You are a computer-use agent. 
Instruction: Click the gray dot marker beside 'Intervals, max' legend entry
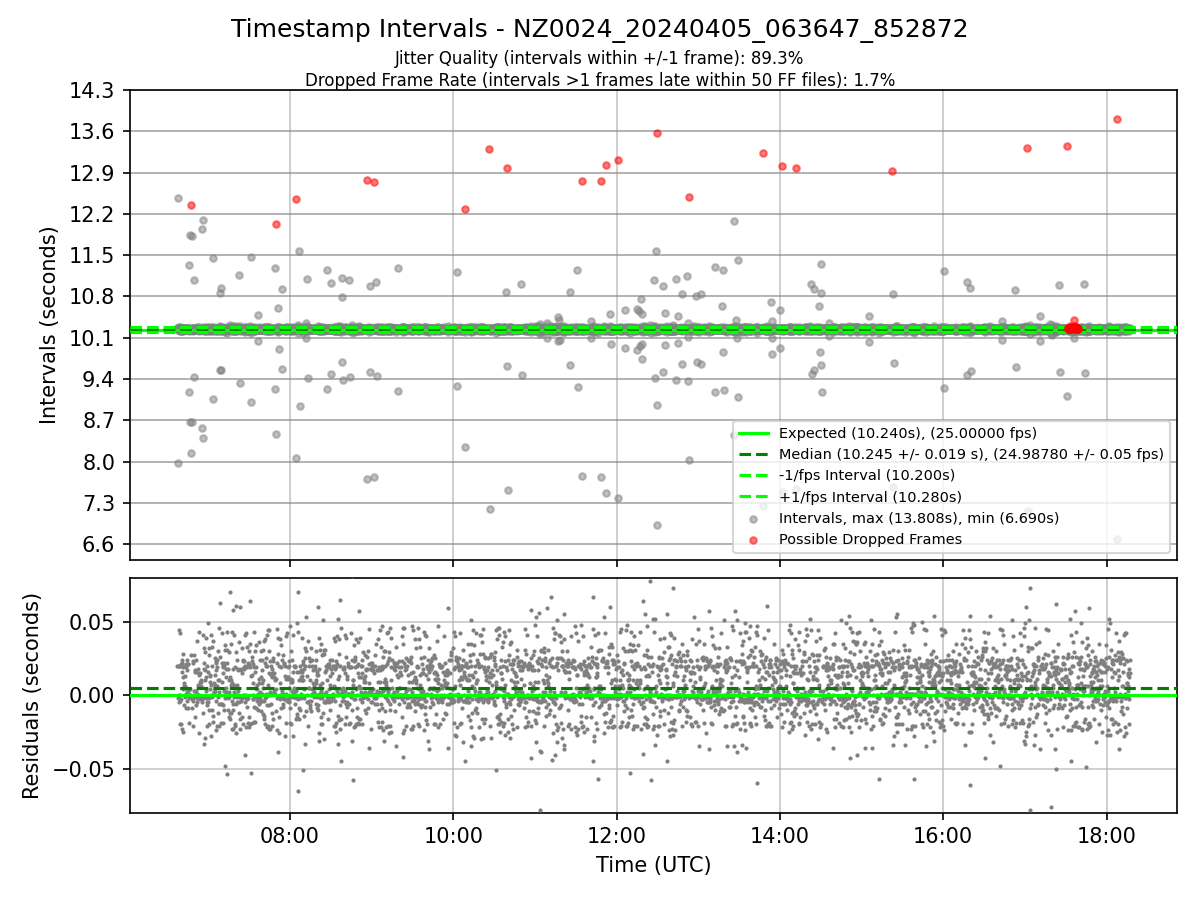[754, 519]
